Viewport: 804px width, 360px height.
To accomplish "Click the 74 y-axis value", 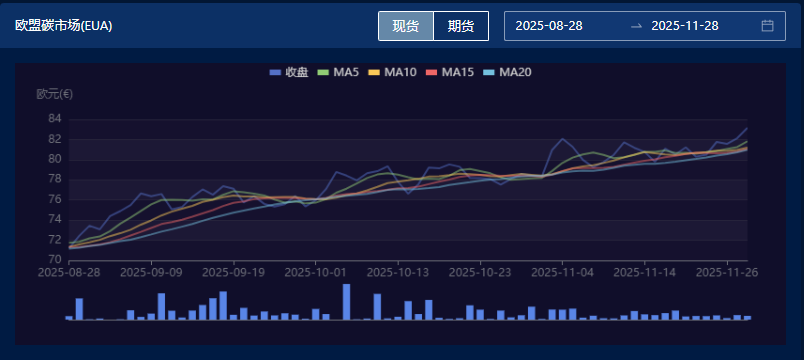I will 55,220.
